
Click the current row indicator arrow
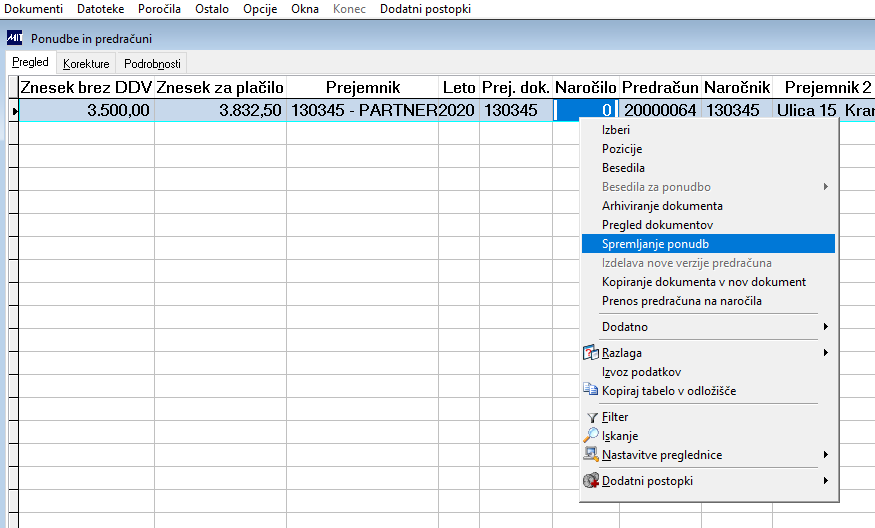[15, 111]
